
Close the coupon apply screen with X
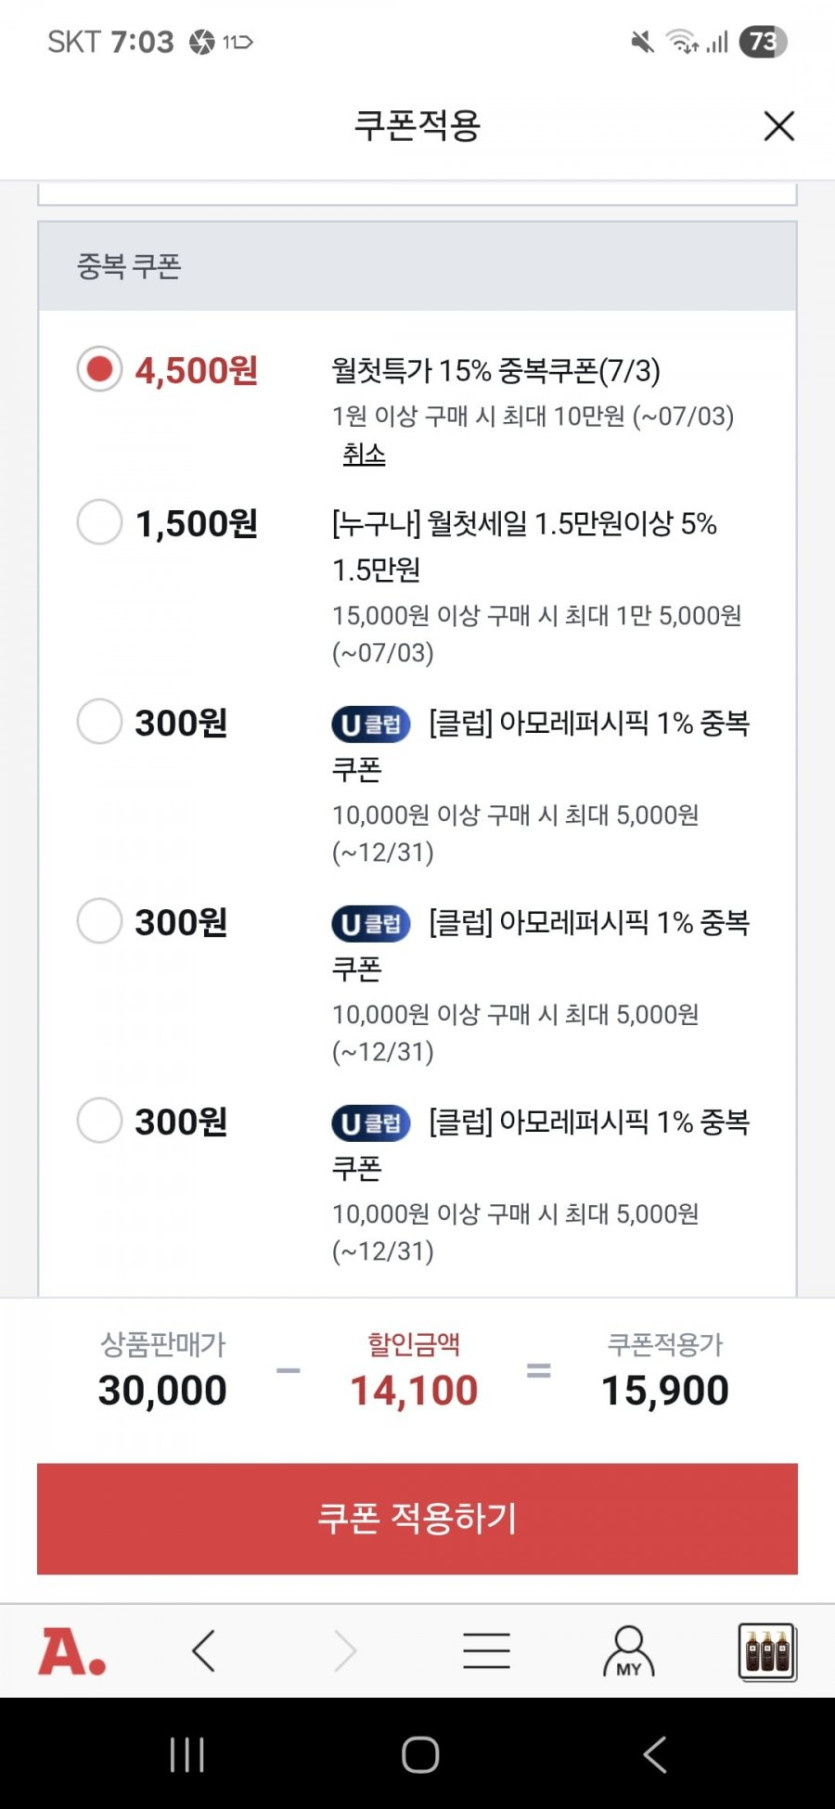[x=778, y=126]
